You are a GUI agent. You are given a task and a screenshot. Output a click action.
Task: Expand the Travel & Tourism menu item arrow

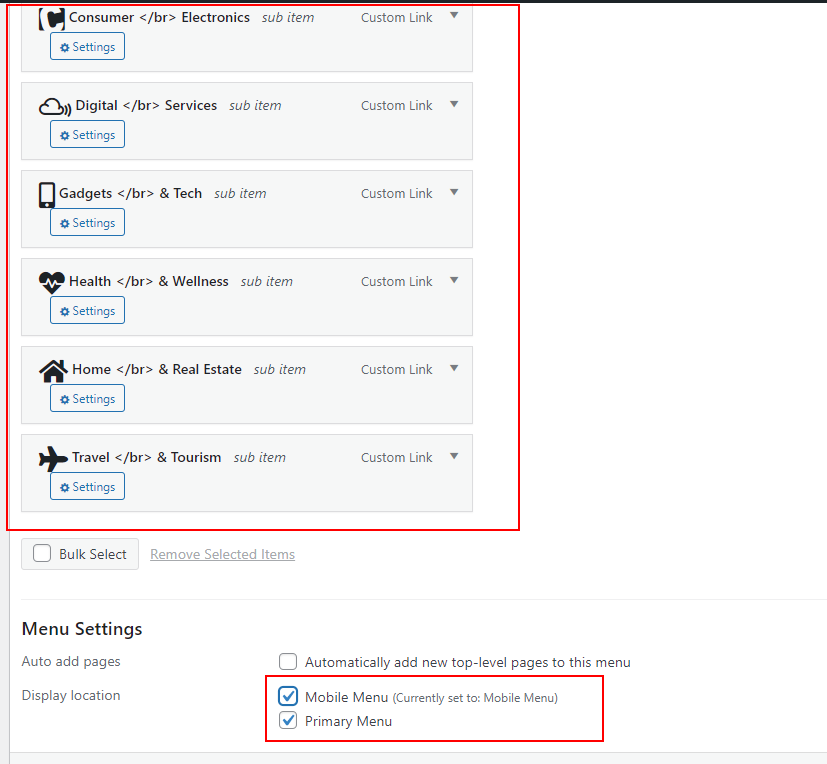pos(454,457)
